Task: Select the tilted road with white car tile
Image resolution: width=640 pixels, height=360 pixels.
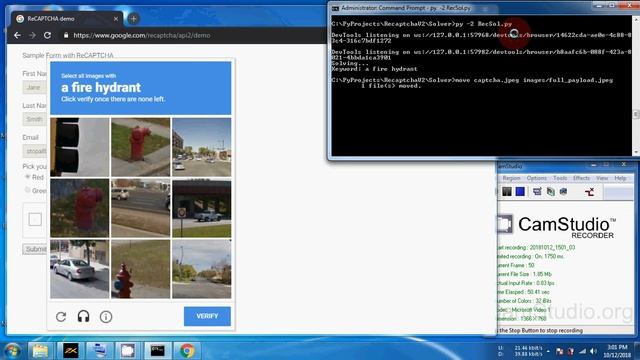Action: click(x=140, y=208)
